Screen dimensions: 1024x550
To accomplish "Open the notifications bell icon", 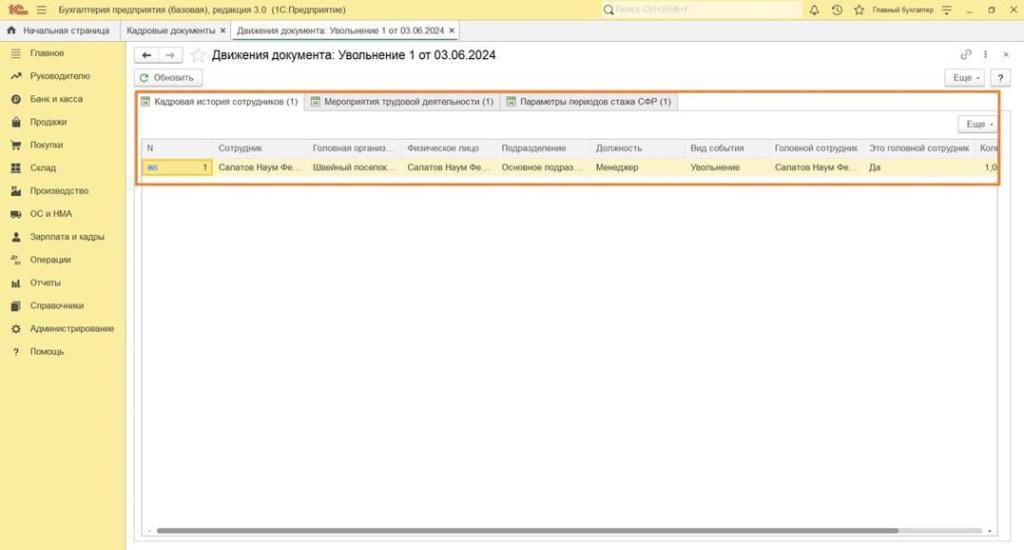I will pyautogui.click(x=814, y=10).
